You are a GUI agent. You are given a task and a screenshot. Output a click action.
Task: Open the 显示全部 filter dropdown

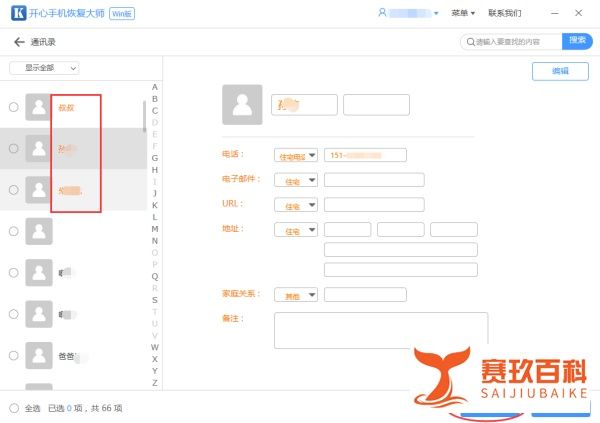[44, 68]
